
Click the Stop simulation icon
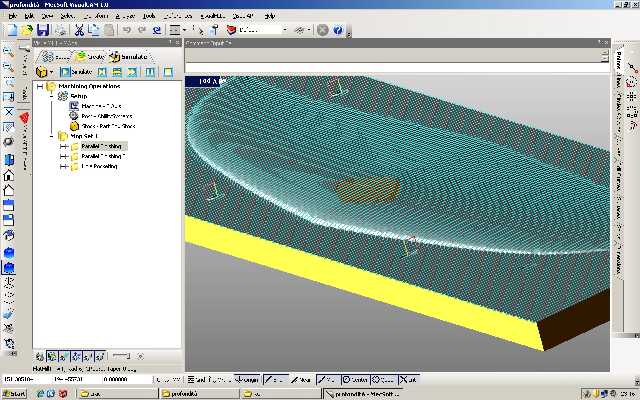(x=169, y=72)
